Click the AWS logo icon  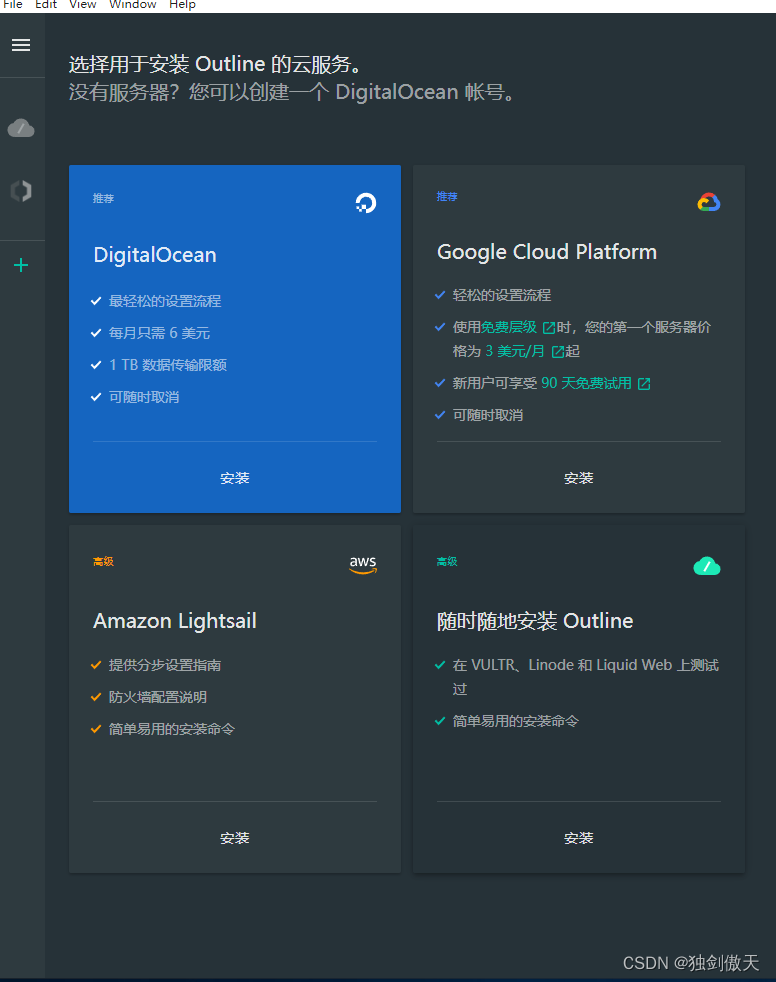[363, 564]
